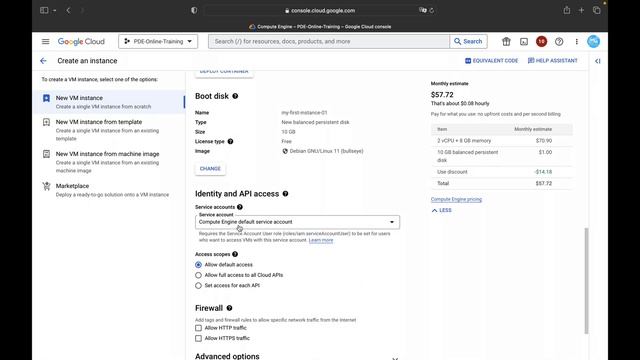
Task: Click the Deploy Container button
Action: (x=224, y=72)
